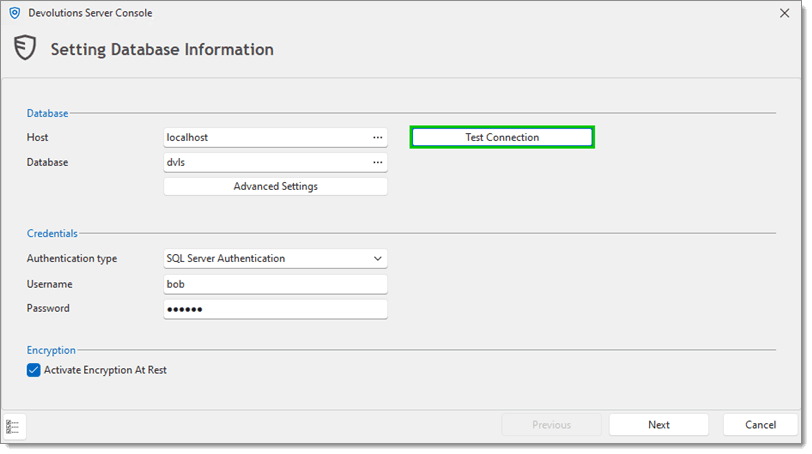Screen dimensions: 812x454
Task: Focus the Username field with bob
Action: pyautogui.click(x=275, y=284)
